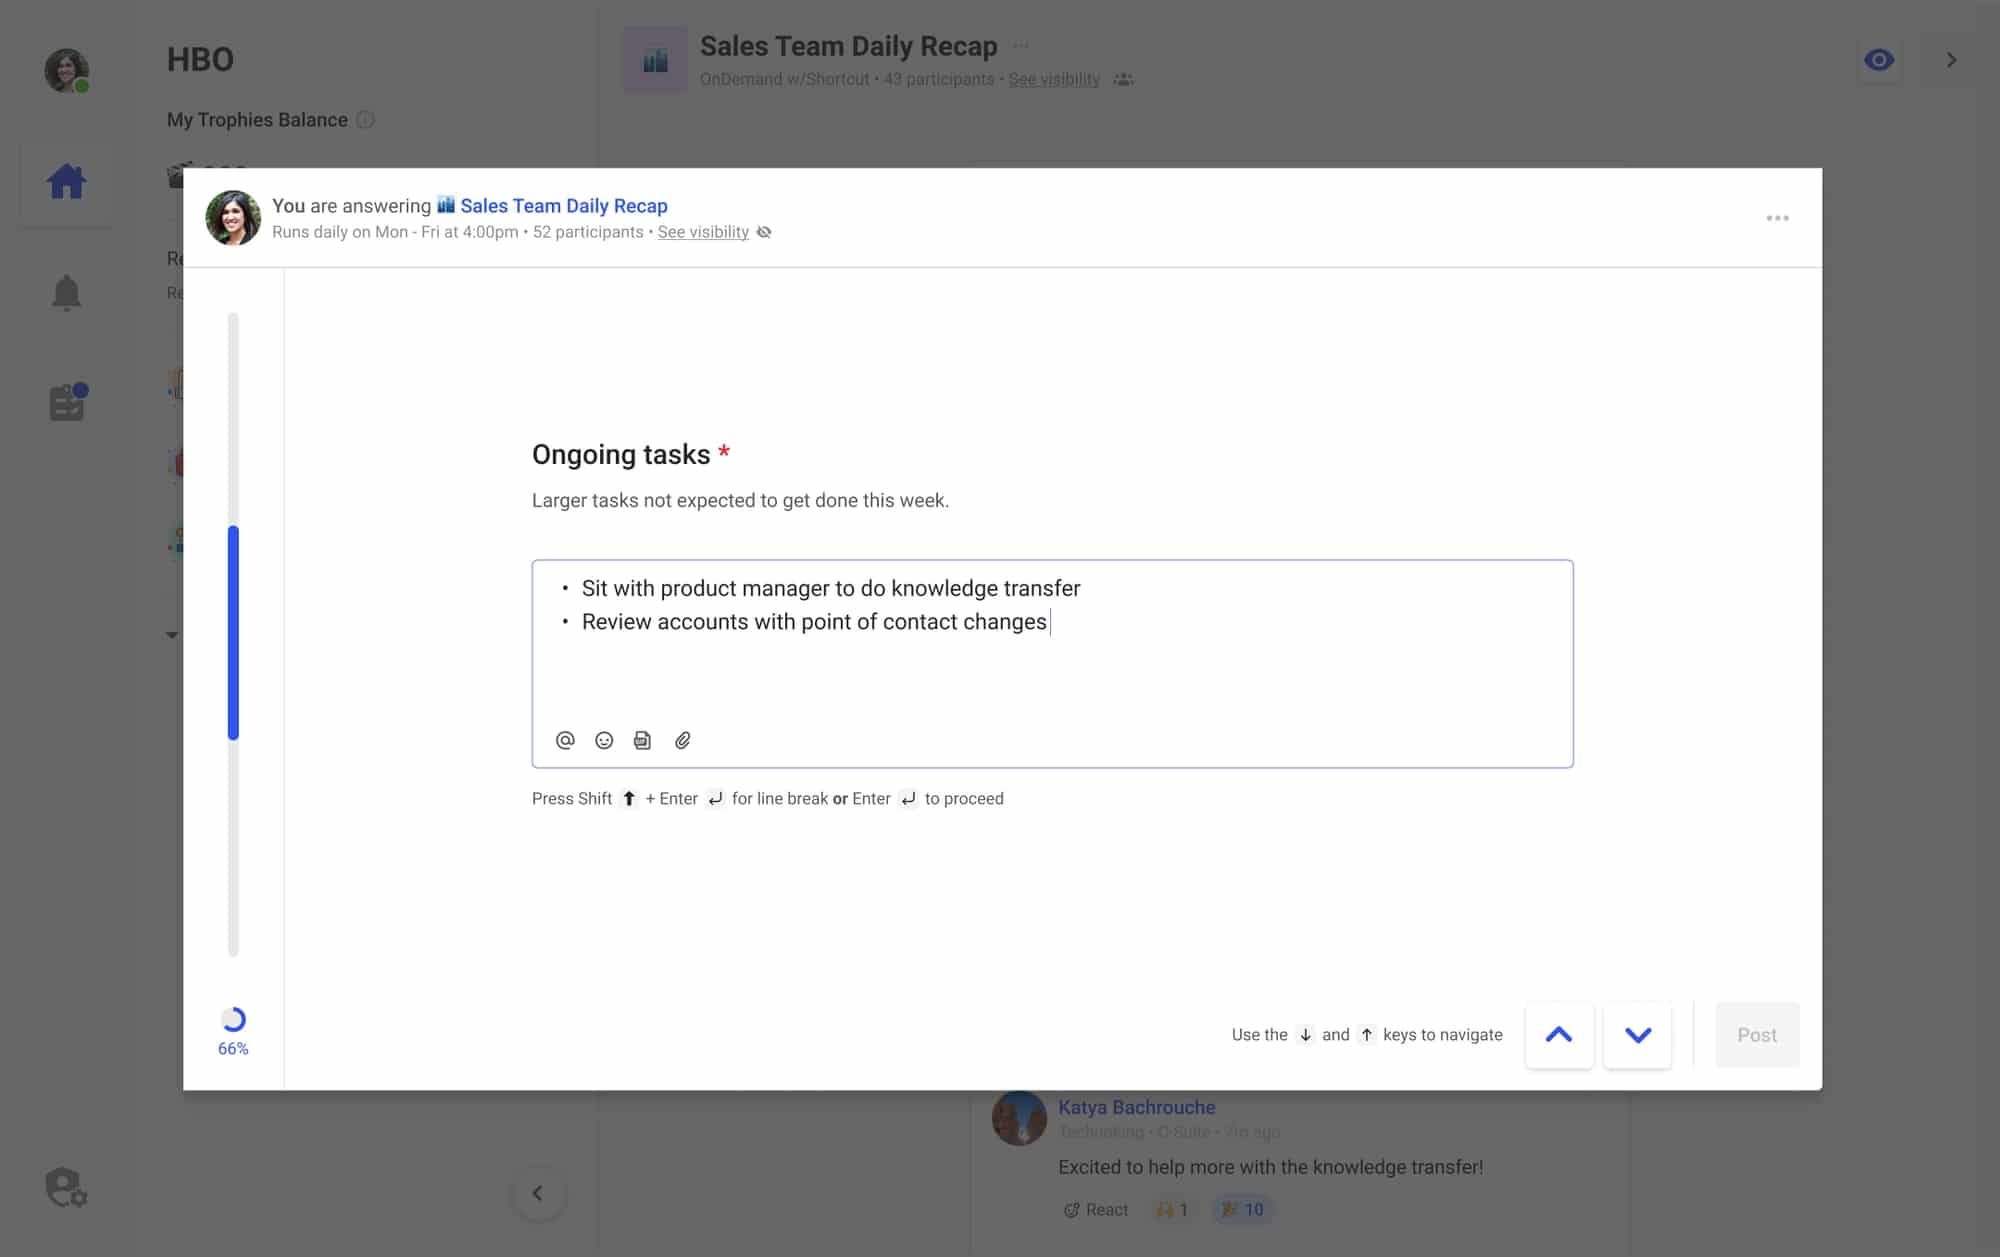This screenshot has width=2000, height=1257.
Task: Open notifications via the bell icon
Action: [66, 293]
